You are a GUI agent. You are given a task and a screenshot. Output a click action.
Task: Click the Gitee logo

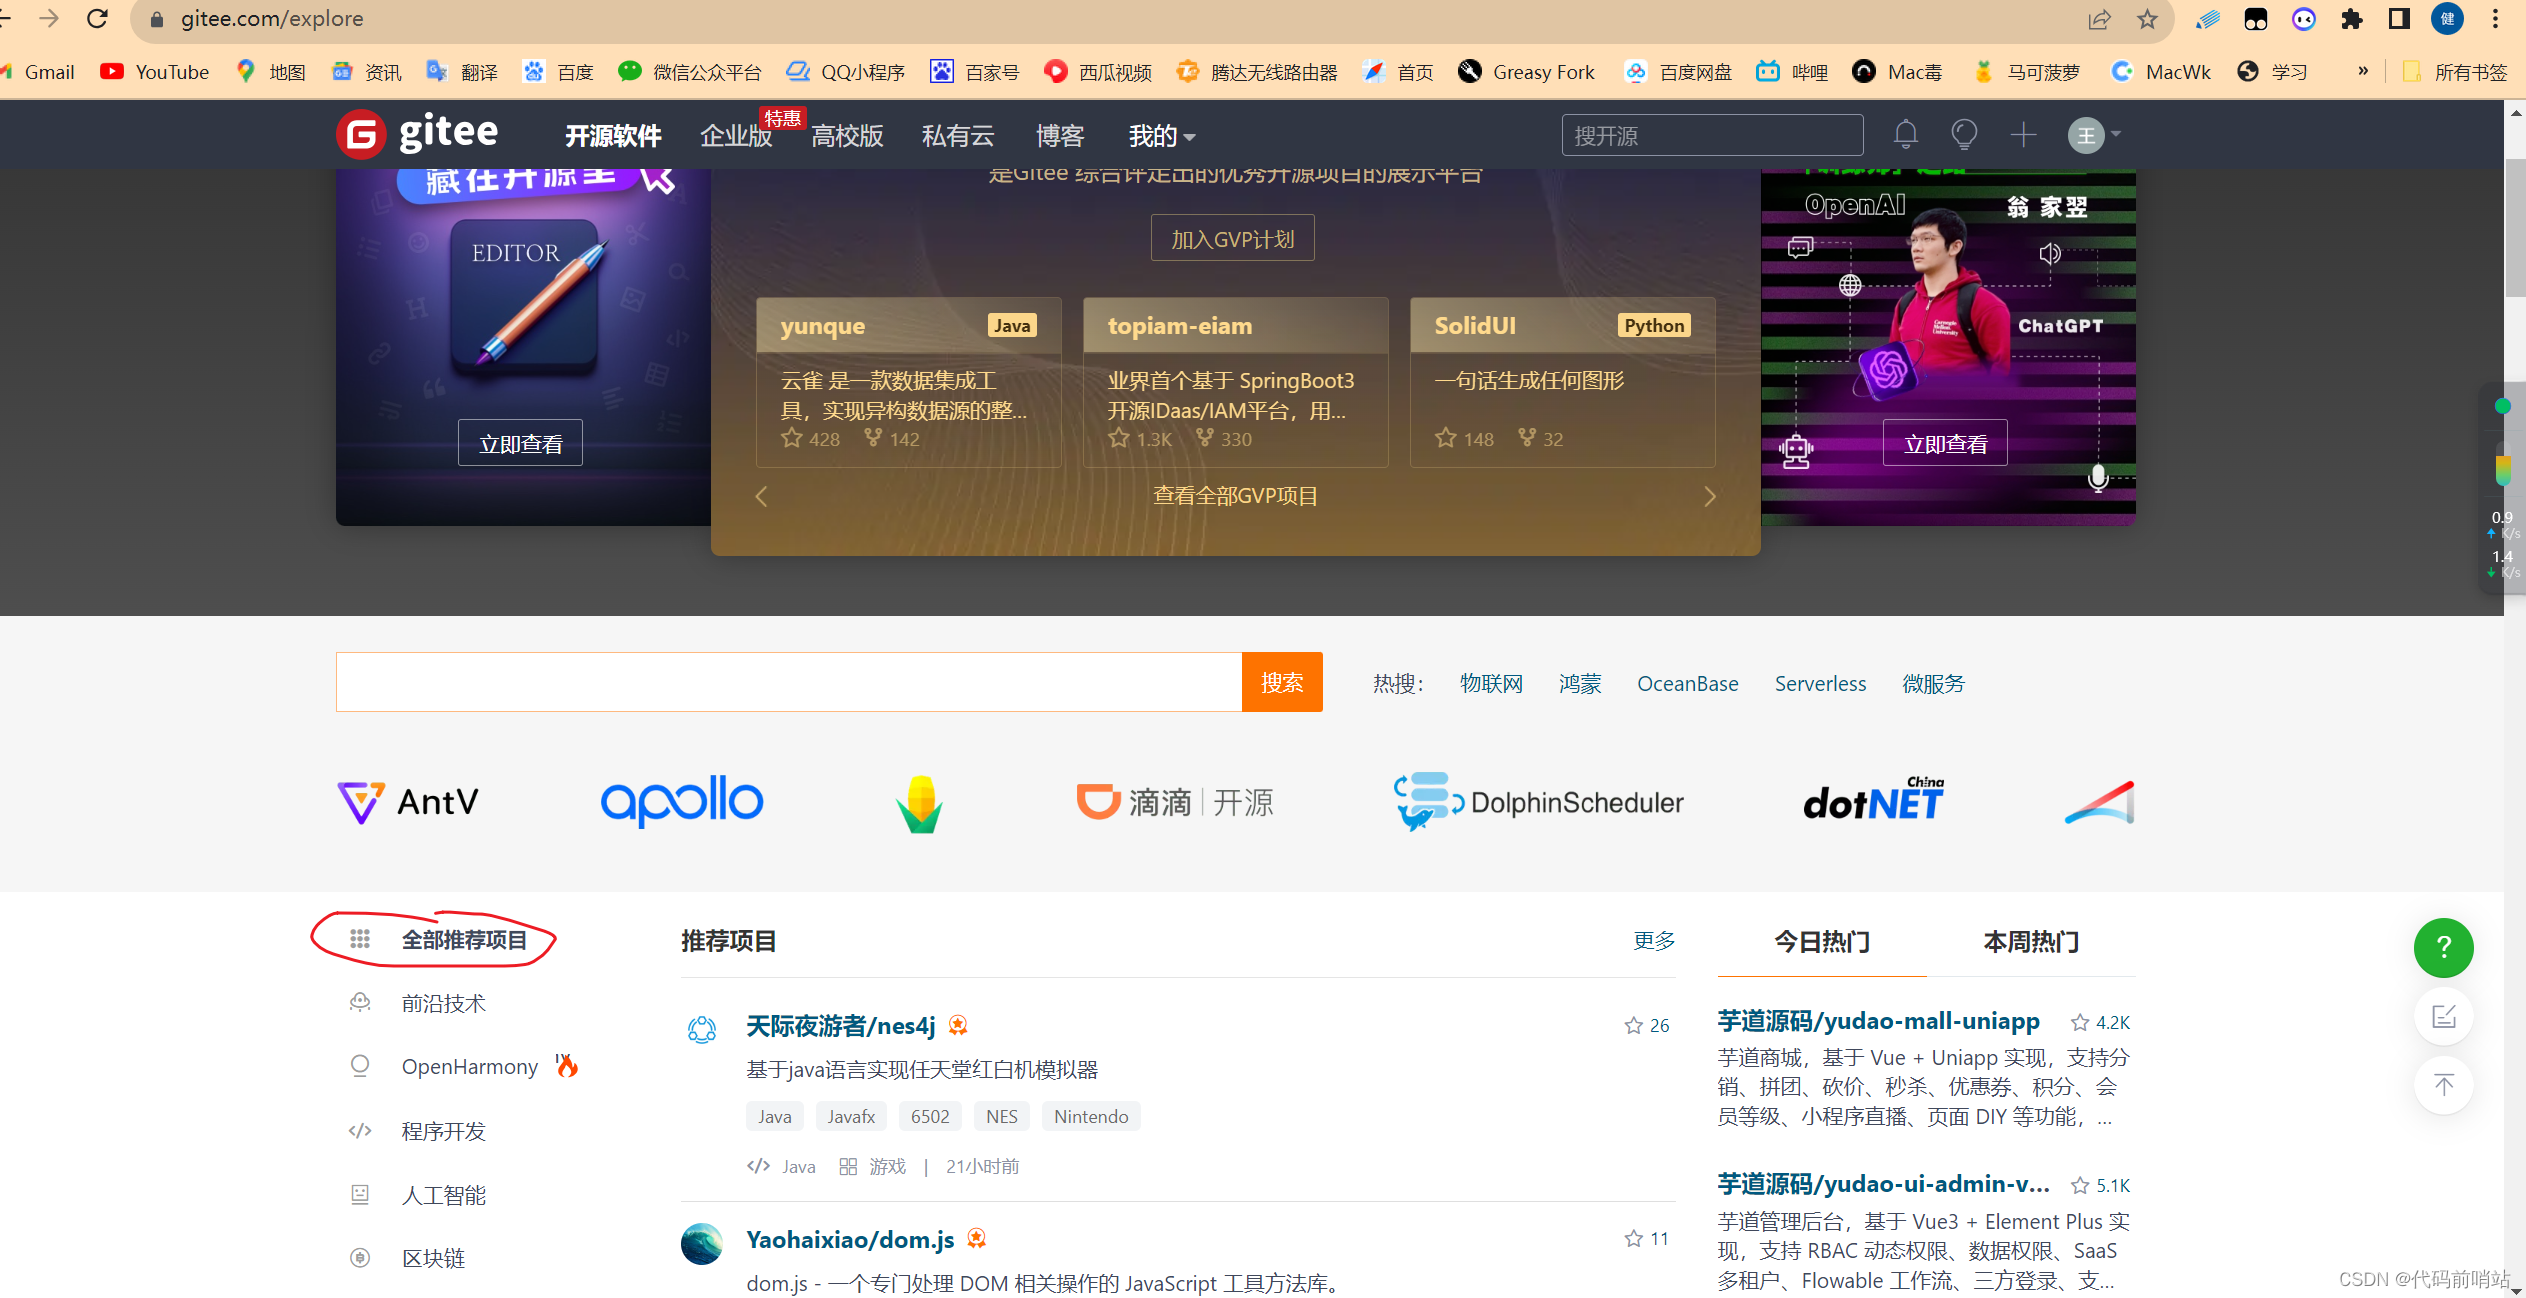coord(417,133)
